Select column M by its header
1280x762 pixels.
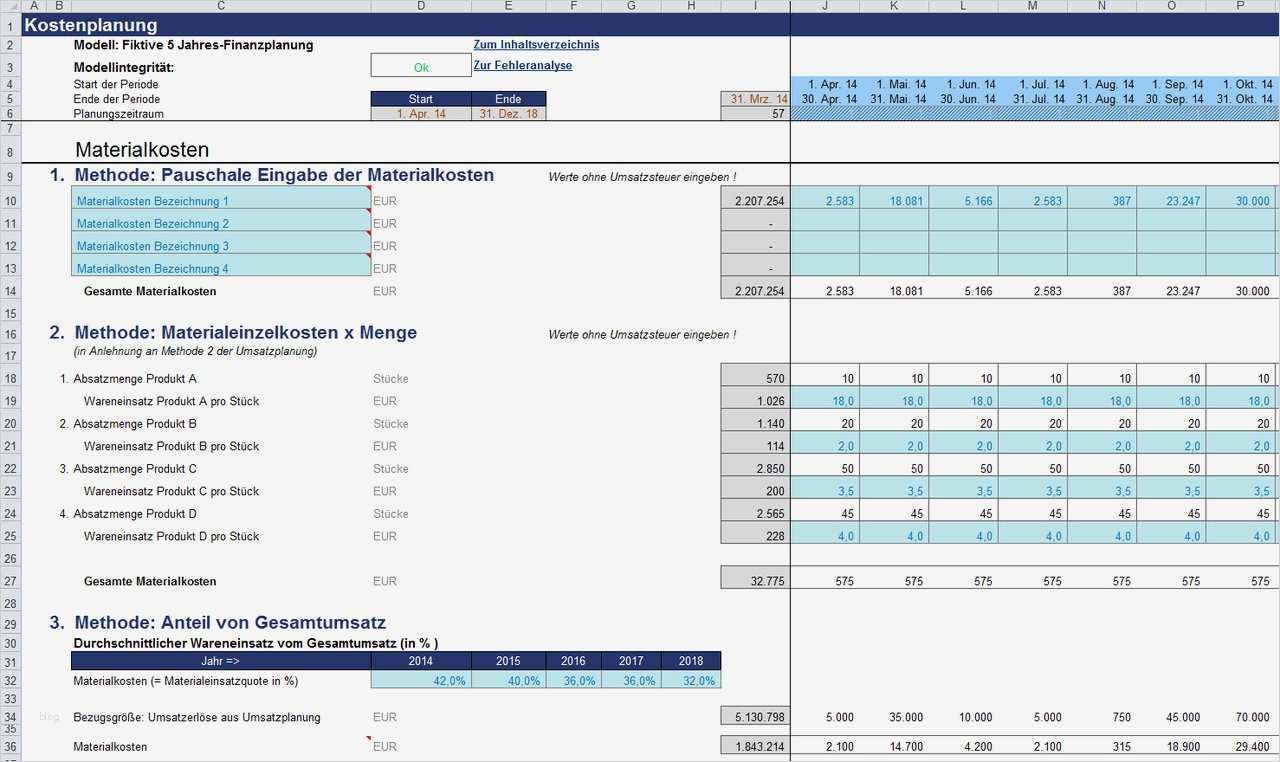pyautogui.click(x=1033, y=7)
